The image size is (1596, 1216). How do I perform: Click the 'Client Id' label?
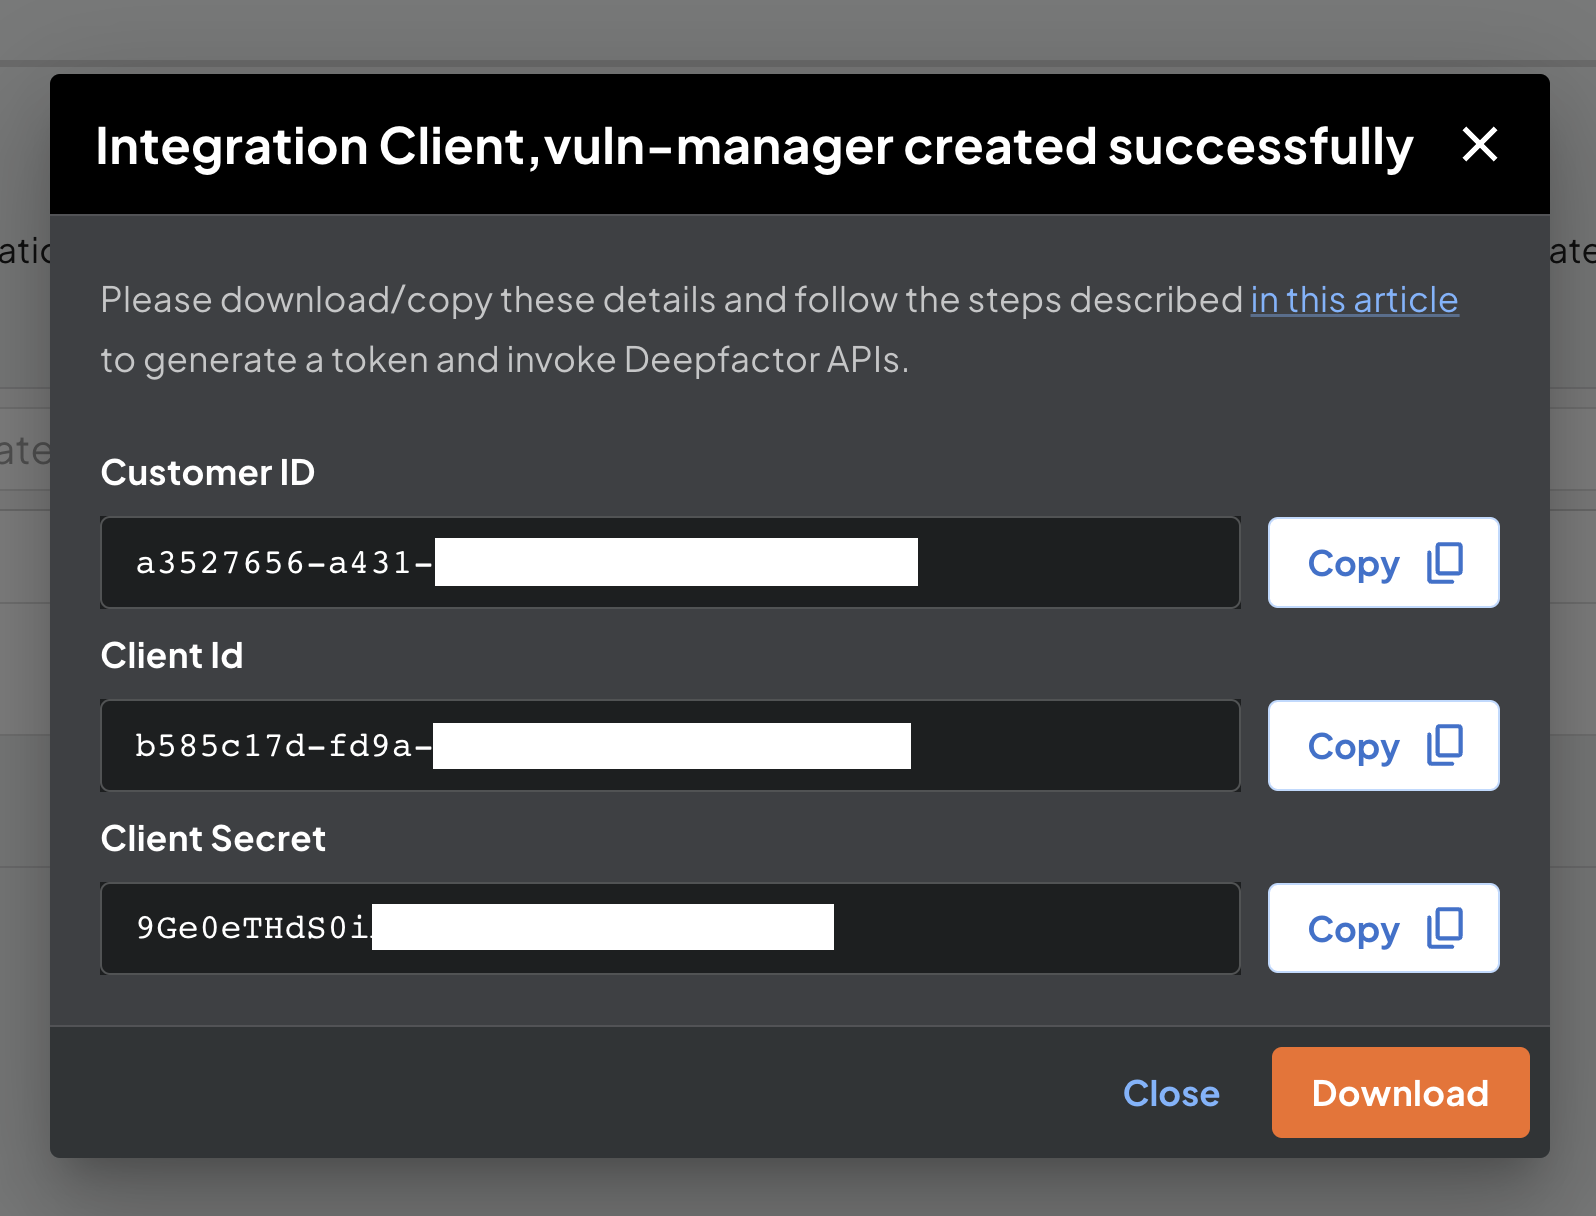[172, 655]
